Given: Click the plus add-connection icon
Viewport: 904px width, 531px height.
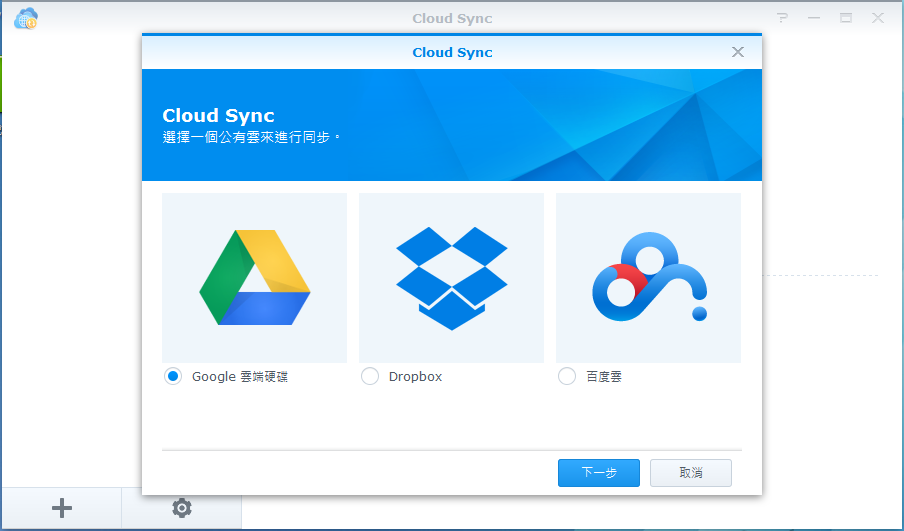Looking at the screenshot, I should pyautogui.click(x=62, y=508).
